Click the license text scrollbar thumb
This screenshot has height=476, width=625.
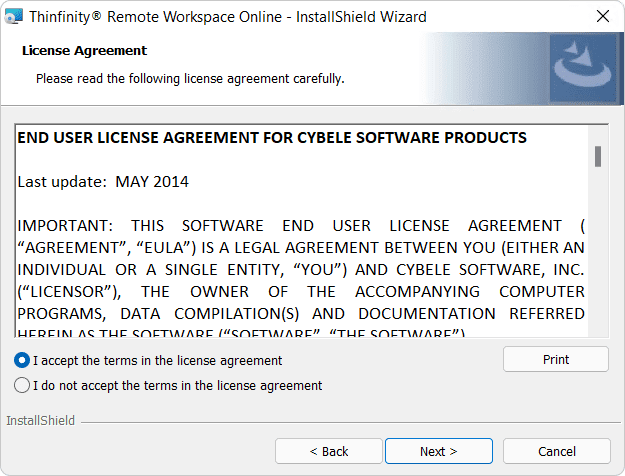597,156
